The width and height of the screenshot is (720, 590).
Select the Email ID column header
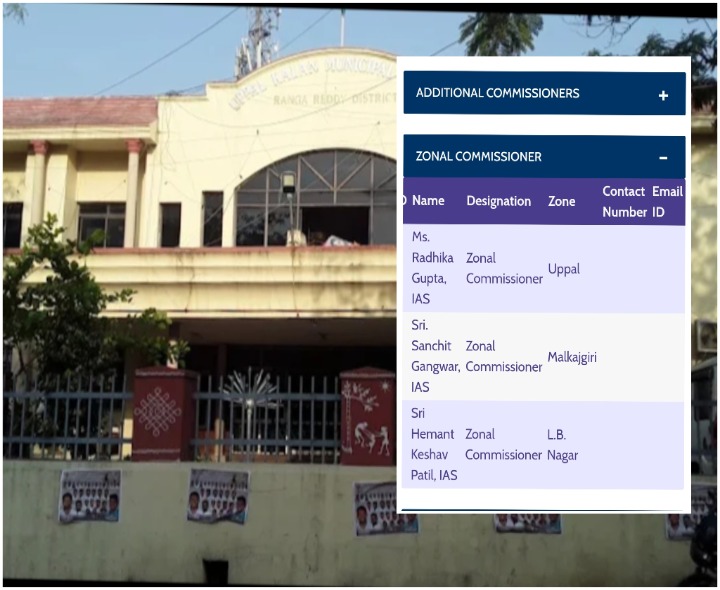(666, 201)
